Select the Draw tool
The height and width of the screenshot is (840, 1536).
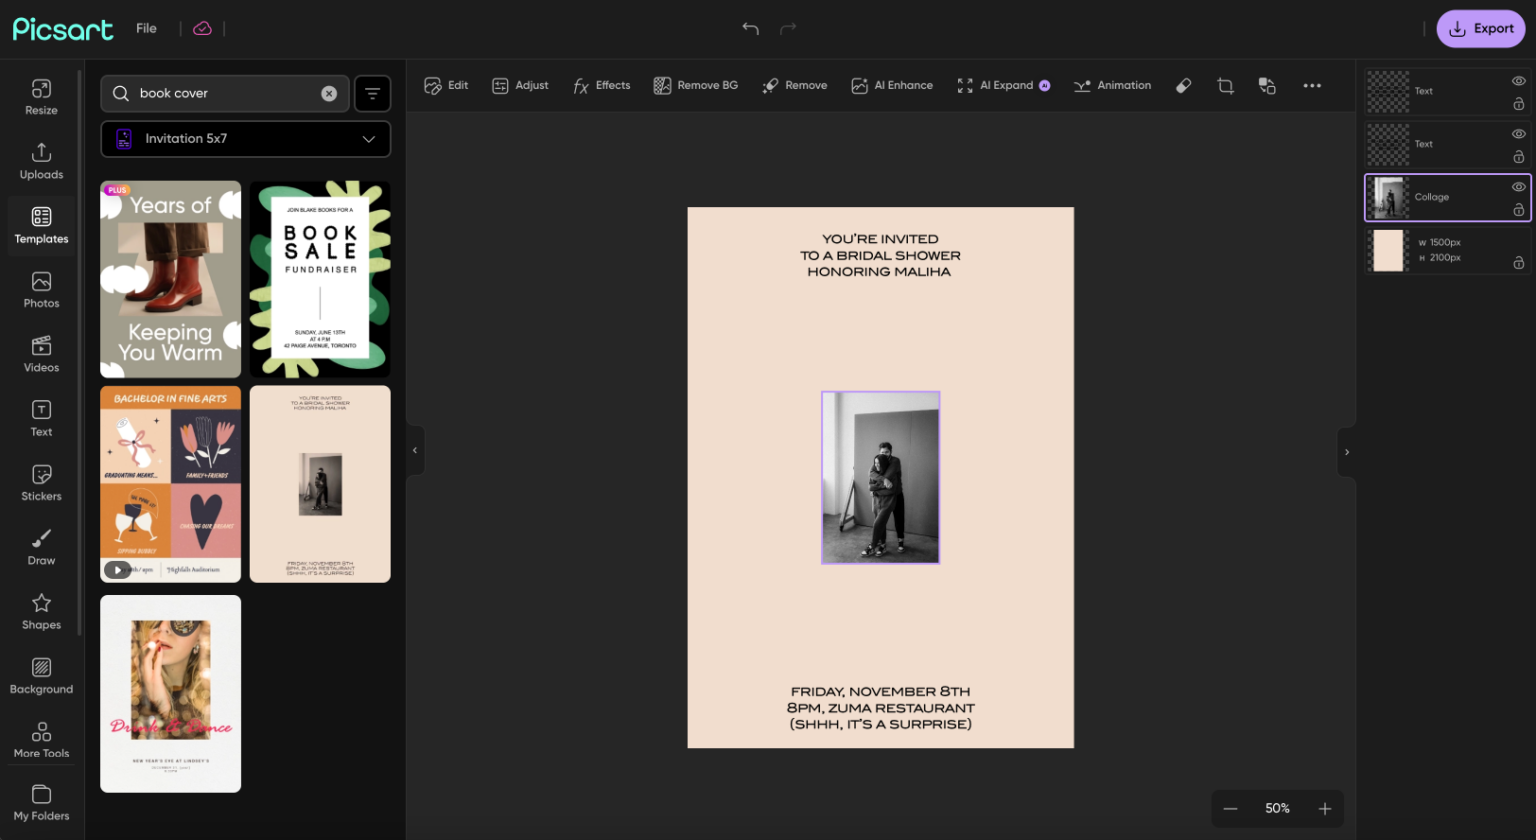41,546
